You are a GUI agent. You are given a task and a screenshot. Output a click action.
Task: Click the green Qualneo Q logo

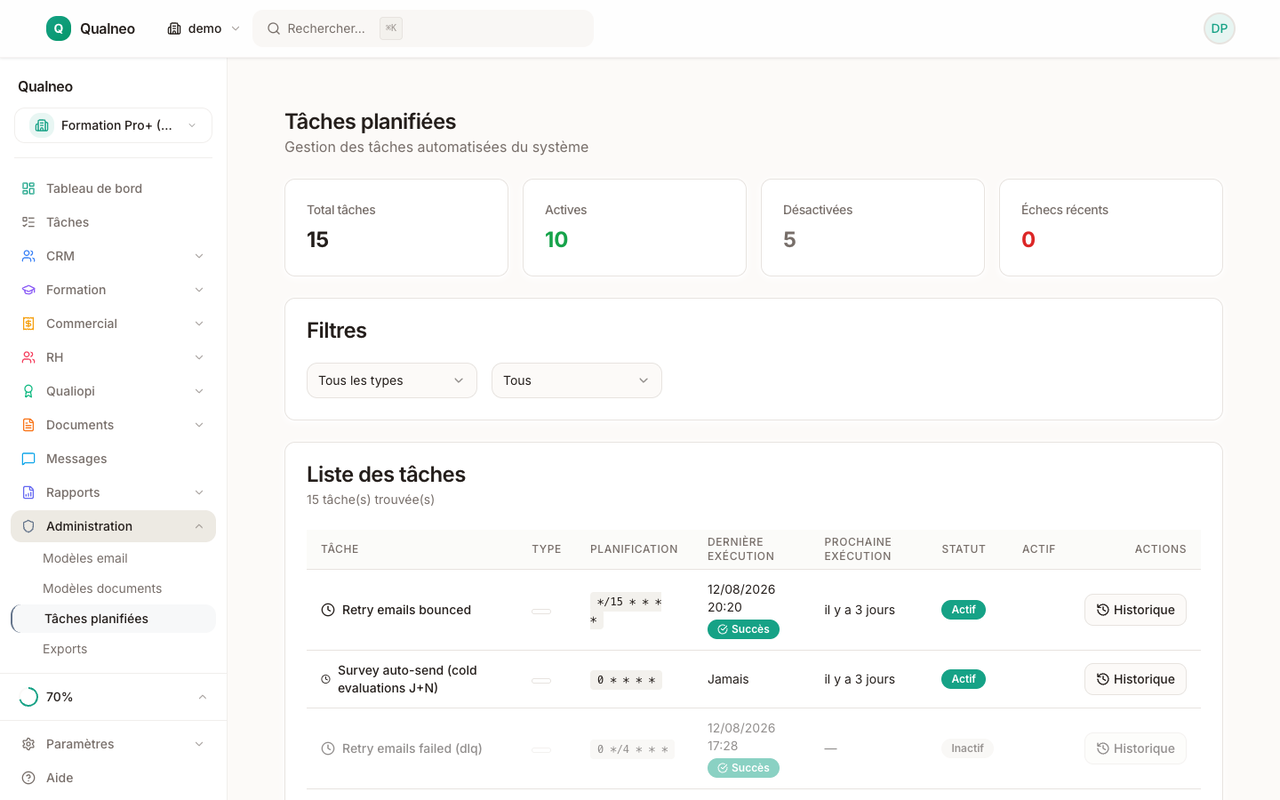[x=59, y=29]
